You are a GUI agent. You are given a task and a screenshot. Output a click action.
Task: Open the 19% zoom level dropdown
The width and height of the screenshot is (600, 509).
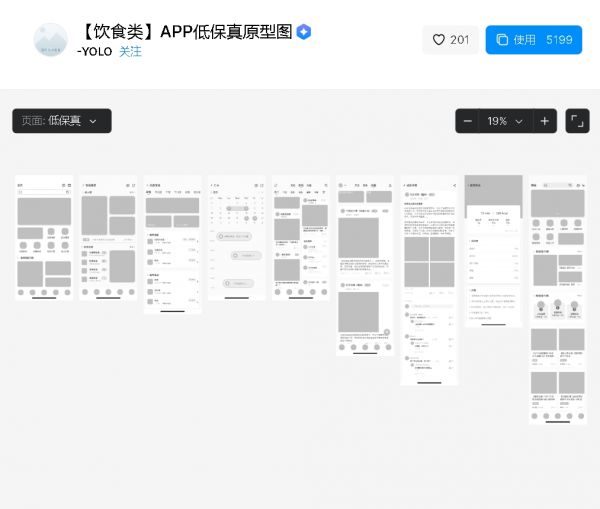(x=505, y=121)
